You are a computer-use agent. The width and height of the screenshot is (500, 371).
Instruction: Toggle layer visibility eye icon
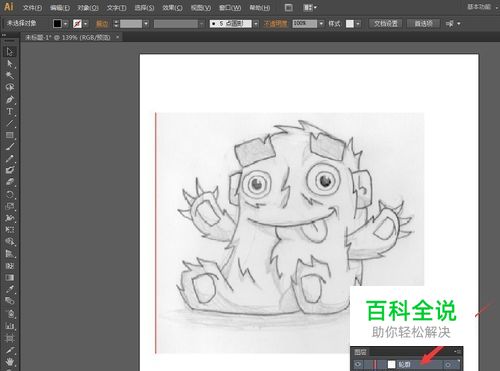pos(358,364)
